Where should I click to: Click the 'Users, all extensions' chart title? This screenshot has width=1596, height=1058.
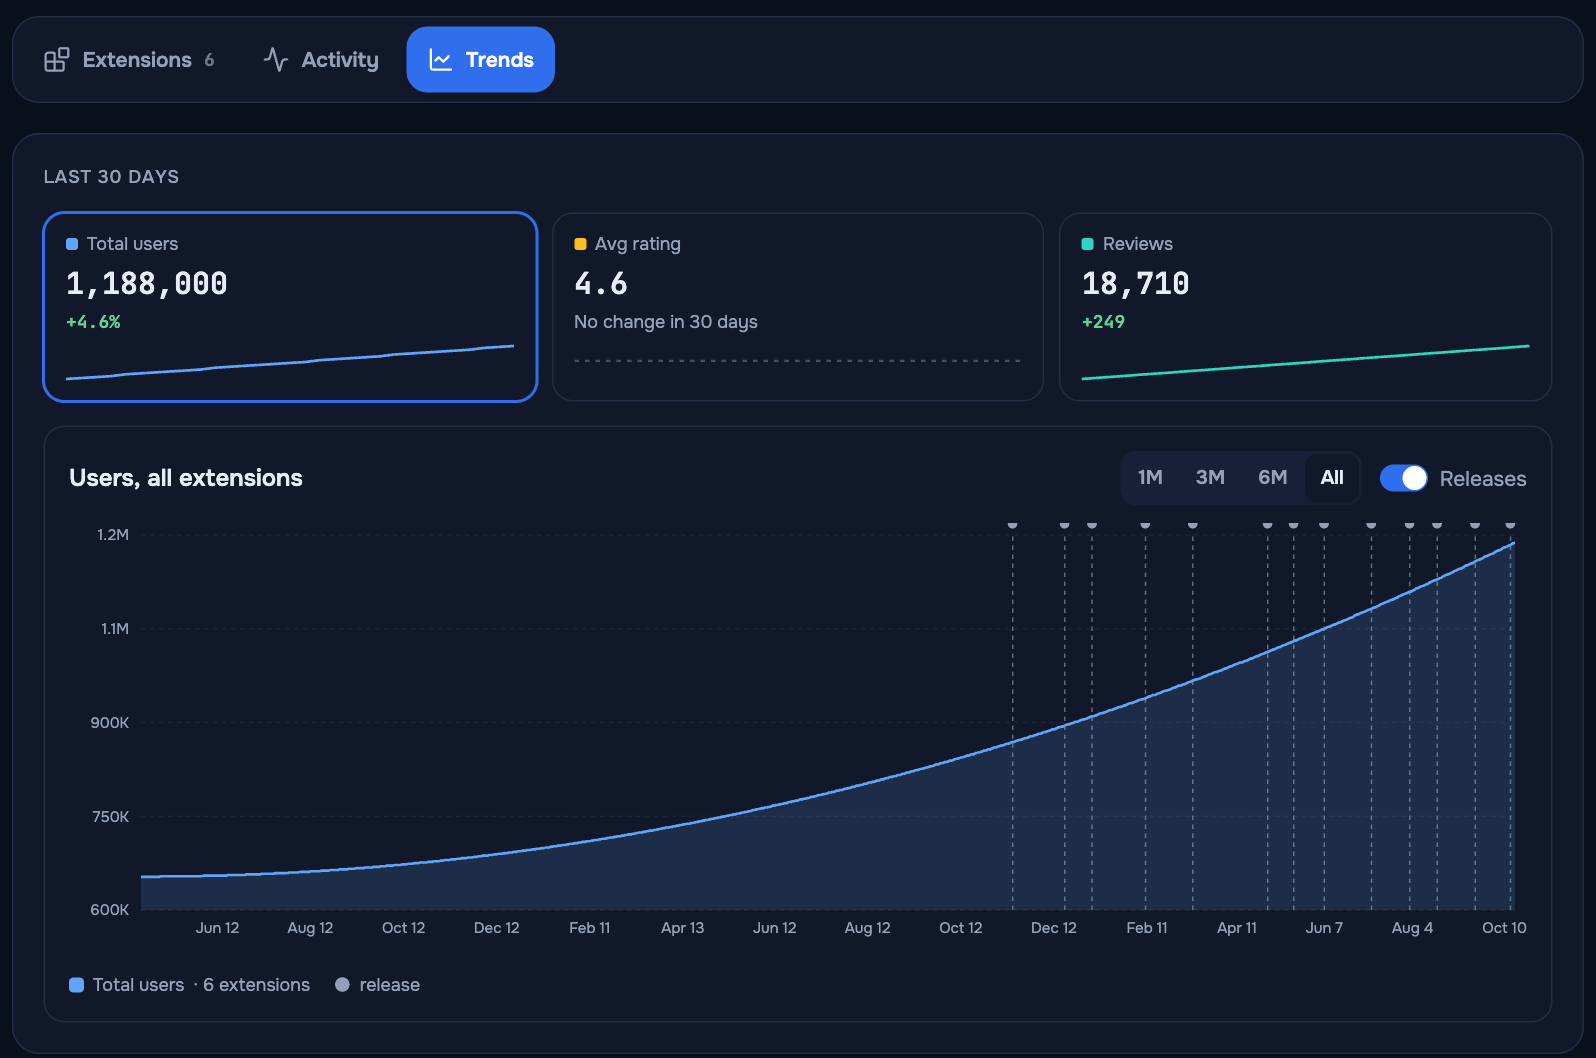(x=186, y=478)
